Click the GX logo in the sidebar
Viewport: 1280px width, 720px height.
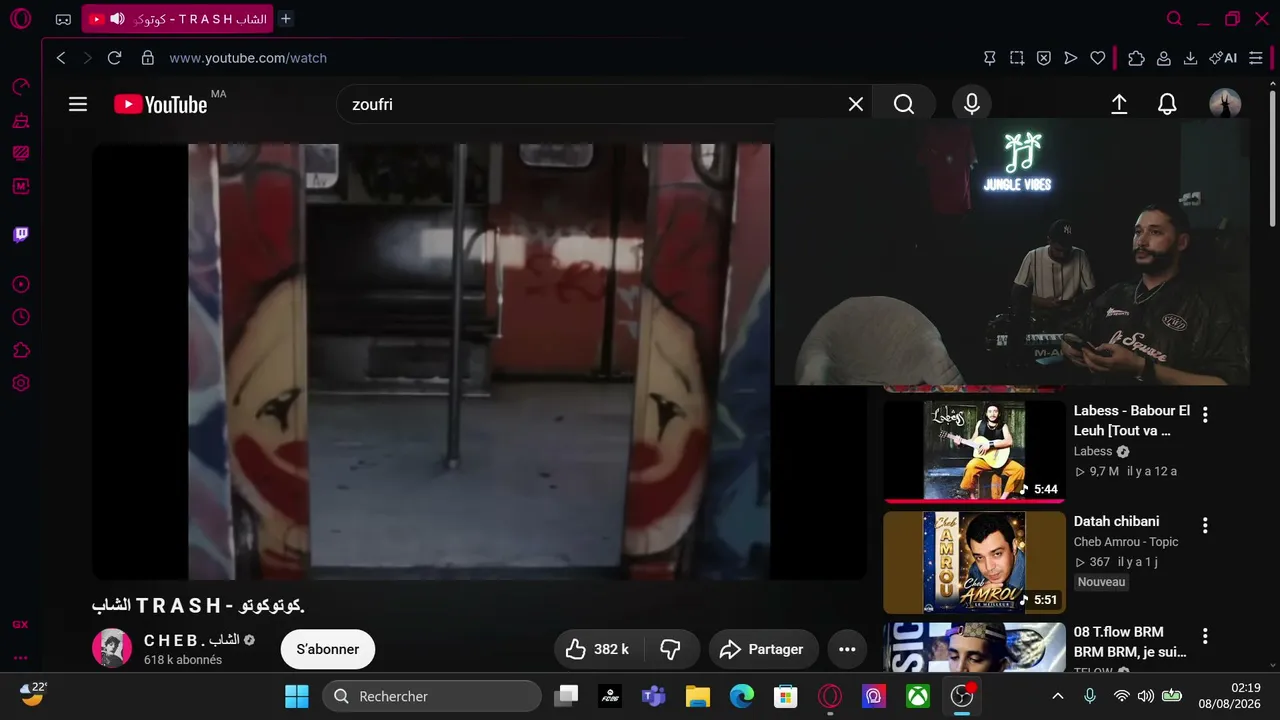[x=20, y=624]
